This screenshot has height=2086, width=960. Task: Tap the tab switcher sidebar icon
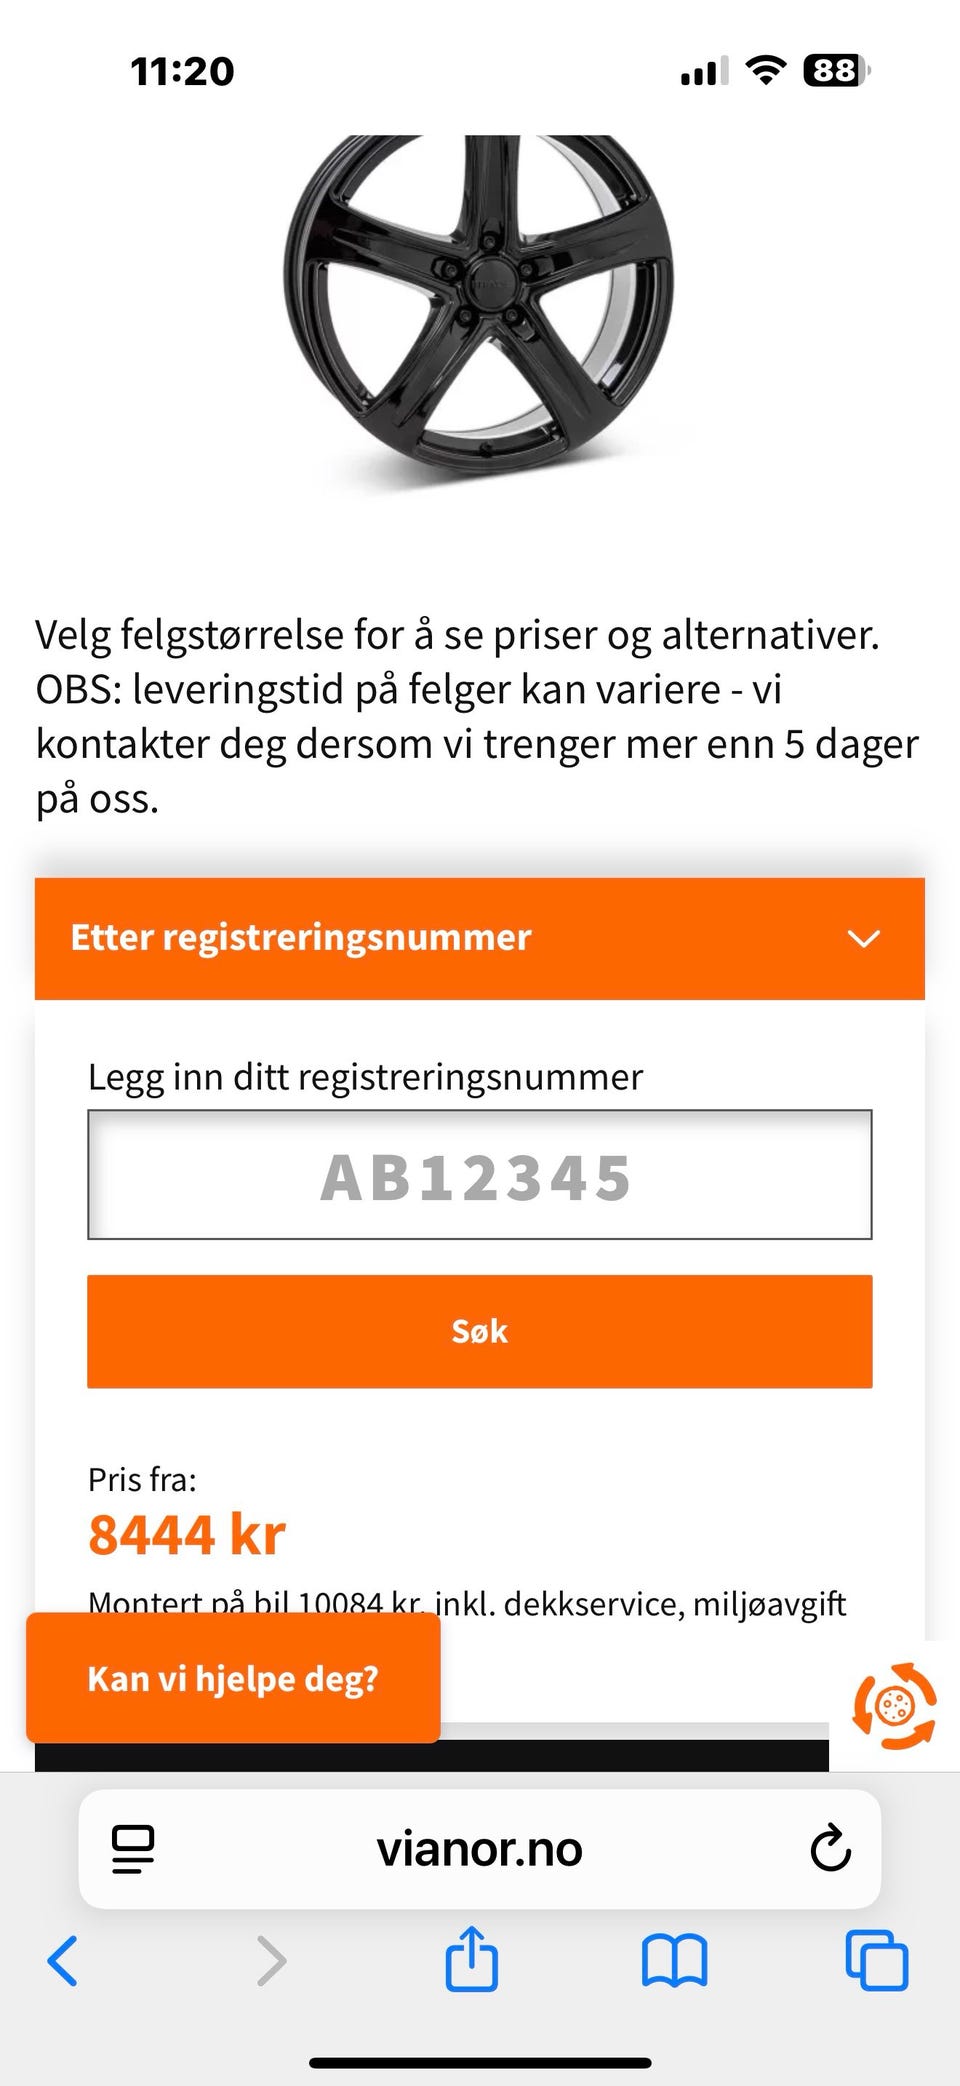(130, 1847)
